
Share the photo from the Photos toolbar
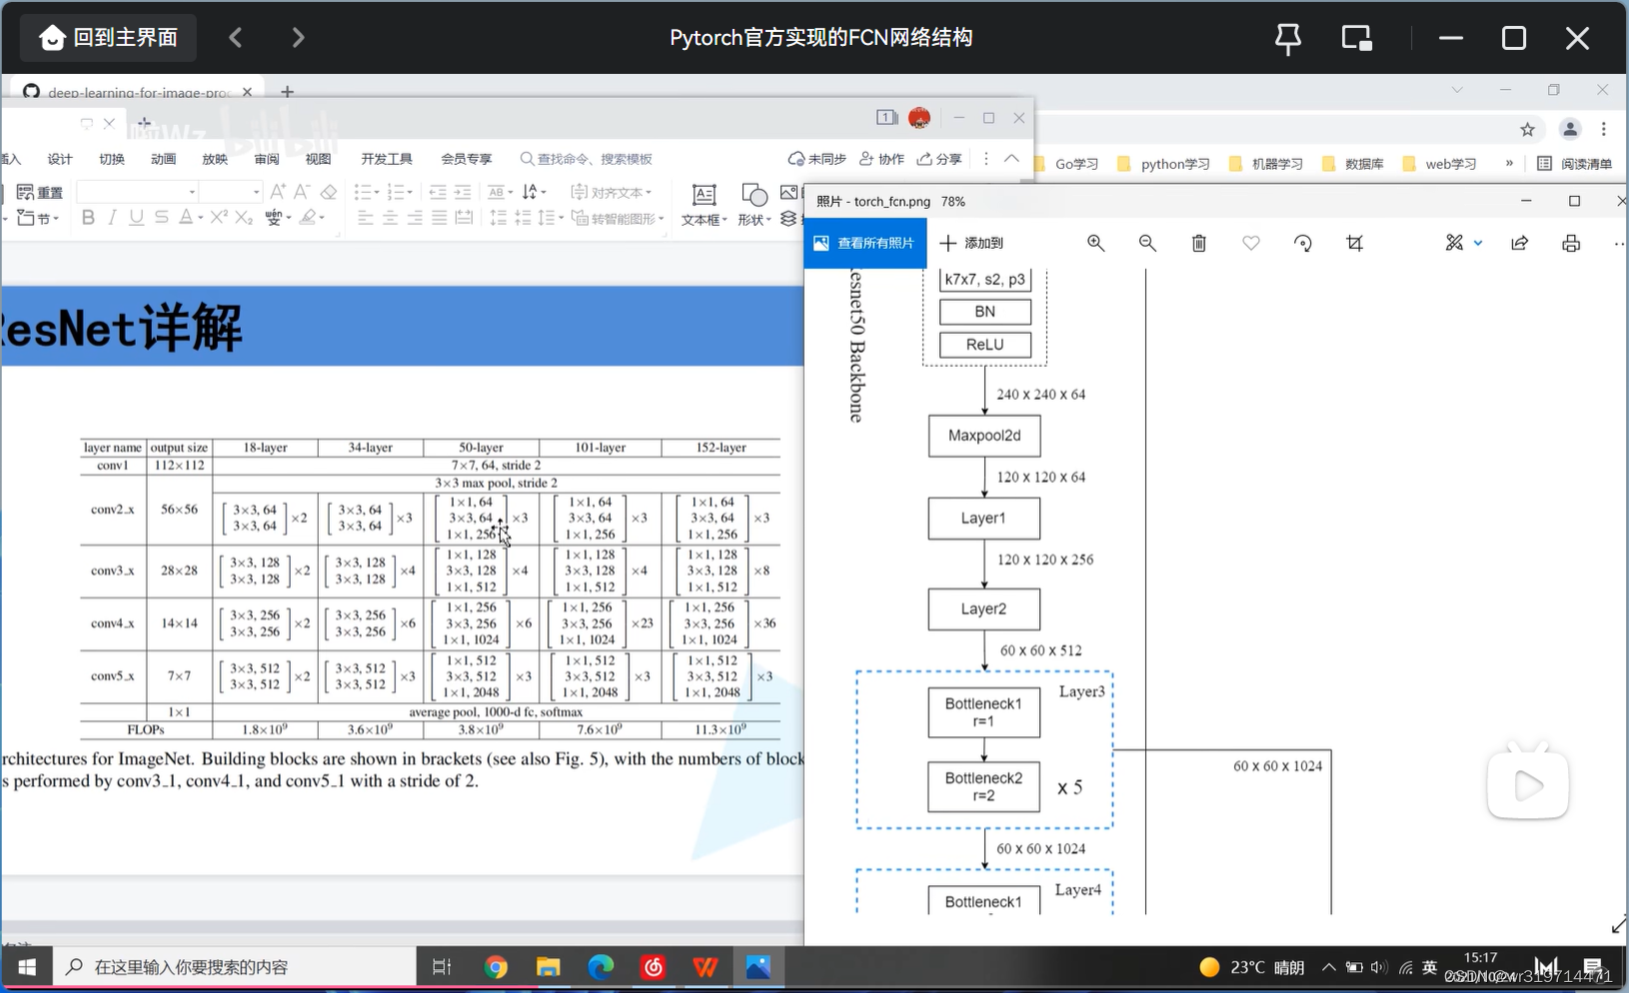pos(1520,243)
